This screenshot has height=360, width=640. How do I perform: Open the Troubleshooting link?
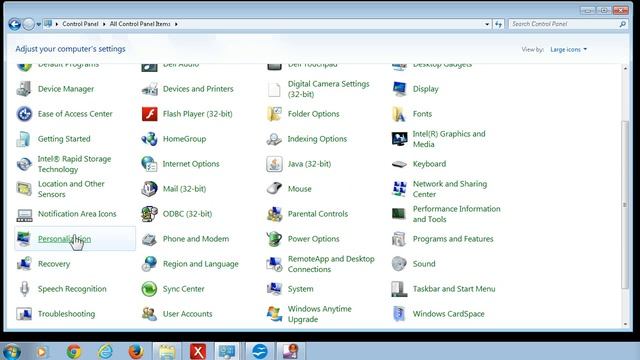tap(67, 314)
